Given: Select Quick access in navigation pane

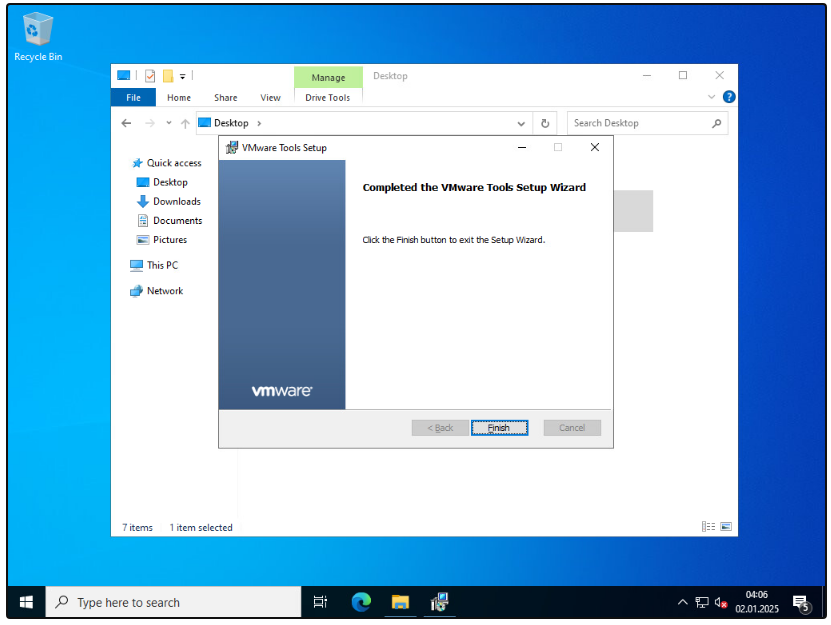Looking at the screenshot, I should (x=167, y=163).
